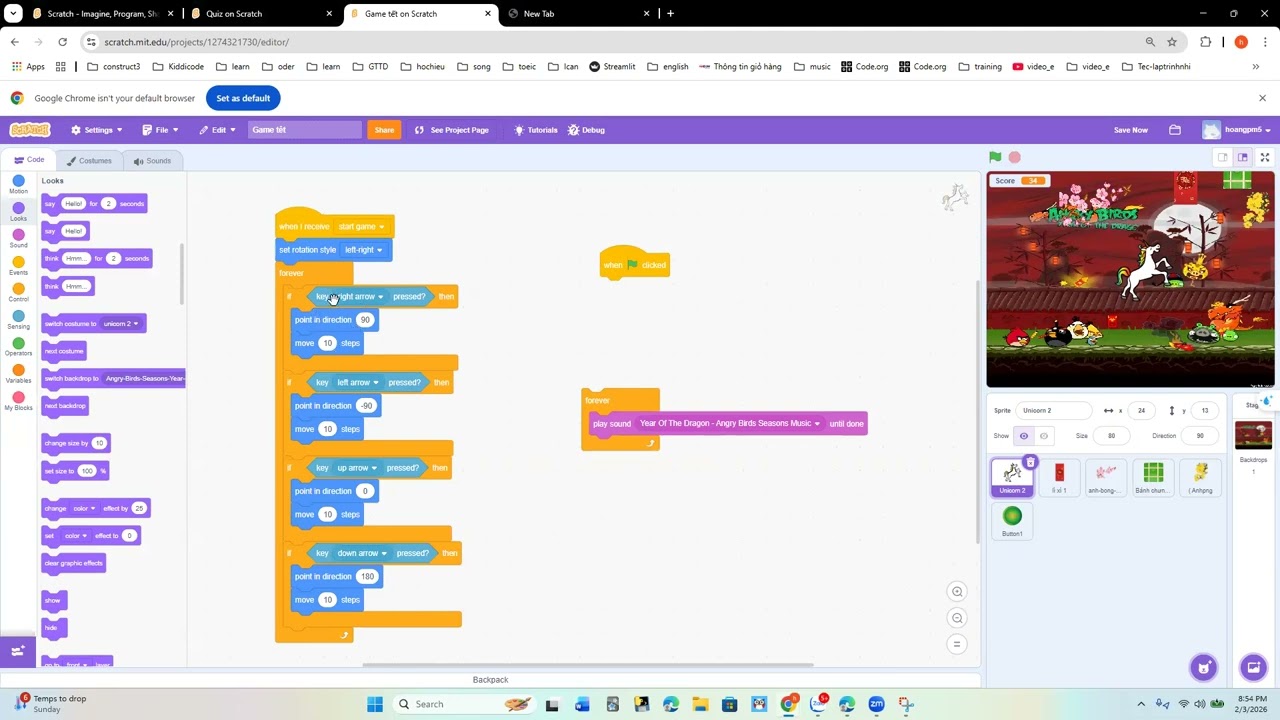Open the Windows Start menu

pyautogui.click(x=375, y=704)
